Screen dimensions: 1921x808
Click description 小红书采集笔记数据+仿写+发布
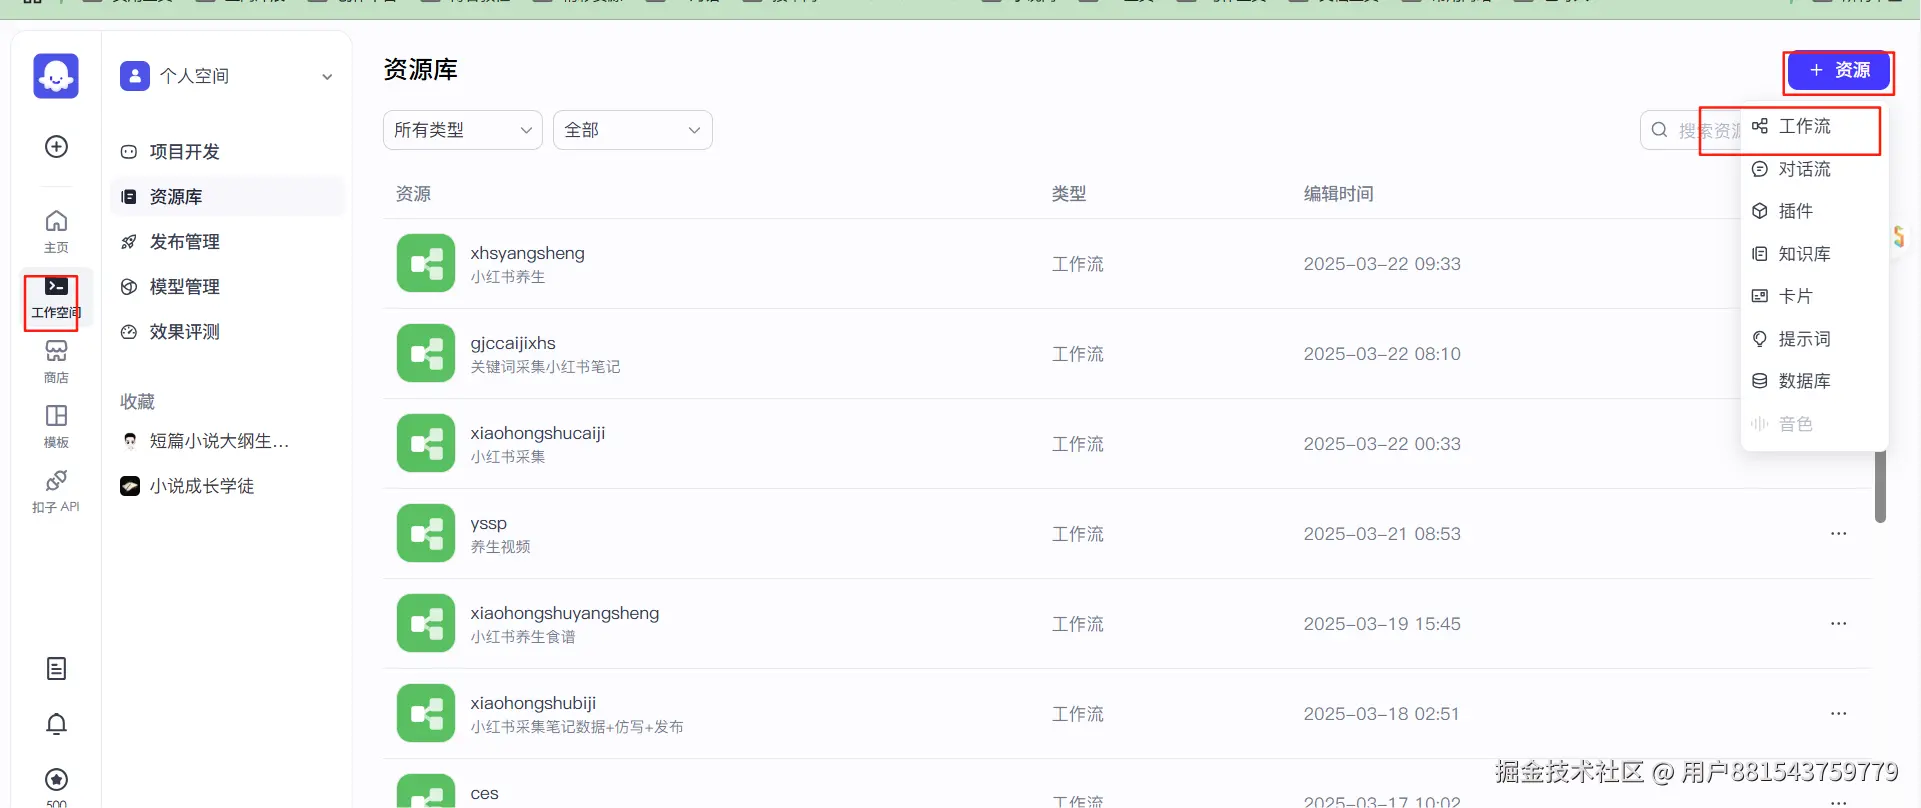tap(577, 727)
